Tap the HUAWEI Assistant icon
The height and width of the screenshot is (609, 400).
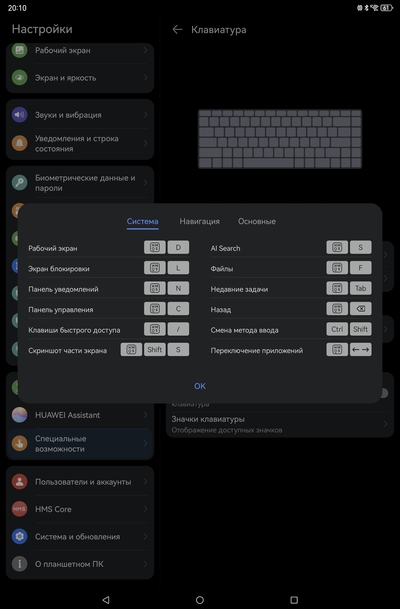click(x=19, y=415)
